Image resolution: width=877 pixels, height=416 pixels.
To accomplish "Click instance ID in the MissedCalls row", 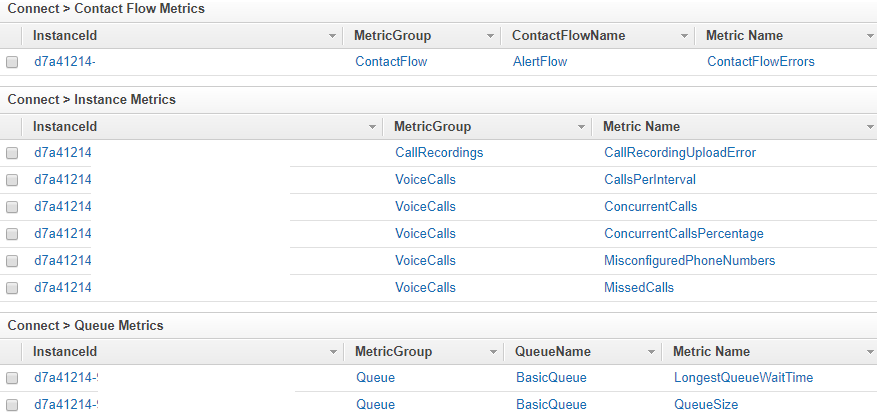I will (x=63, y=287).
